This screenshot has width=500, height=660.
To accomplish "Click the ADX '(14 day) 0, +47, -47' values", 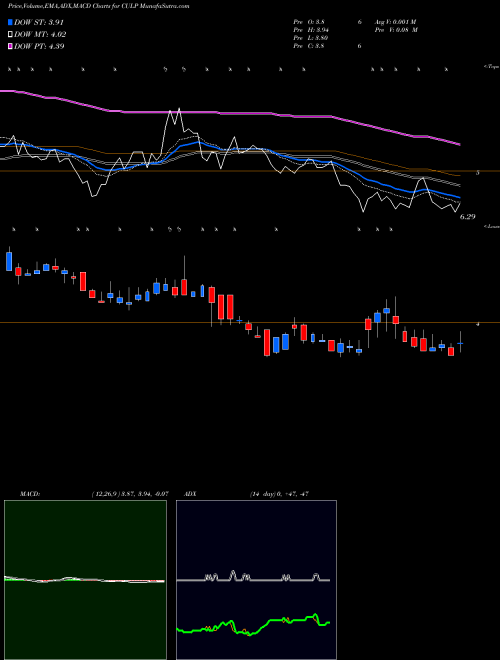I will (x=279, y=494).
